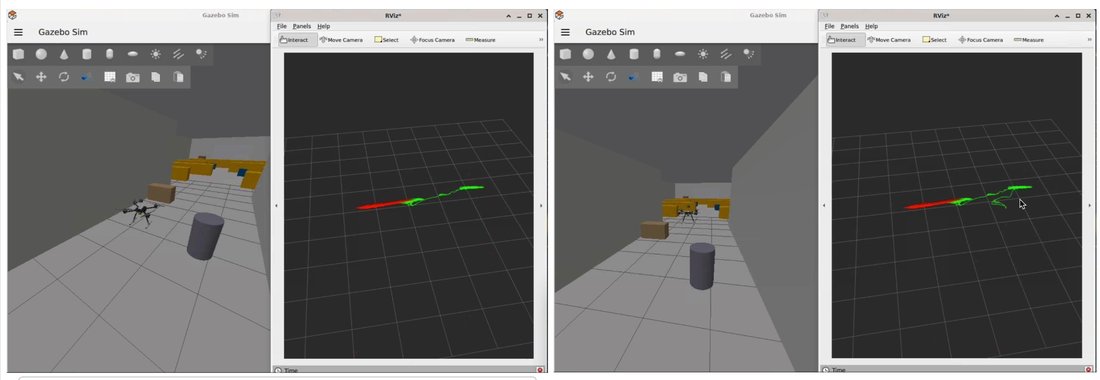Image resolution: width=1100 pixels, height=380 pixels.
Task: Insert a capsule shape in right Gazebo window
Action: click(x=657, y=54)
